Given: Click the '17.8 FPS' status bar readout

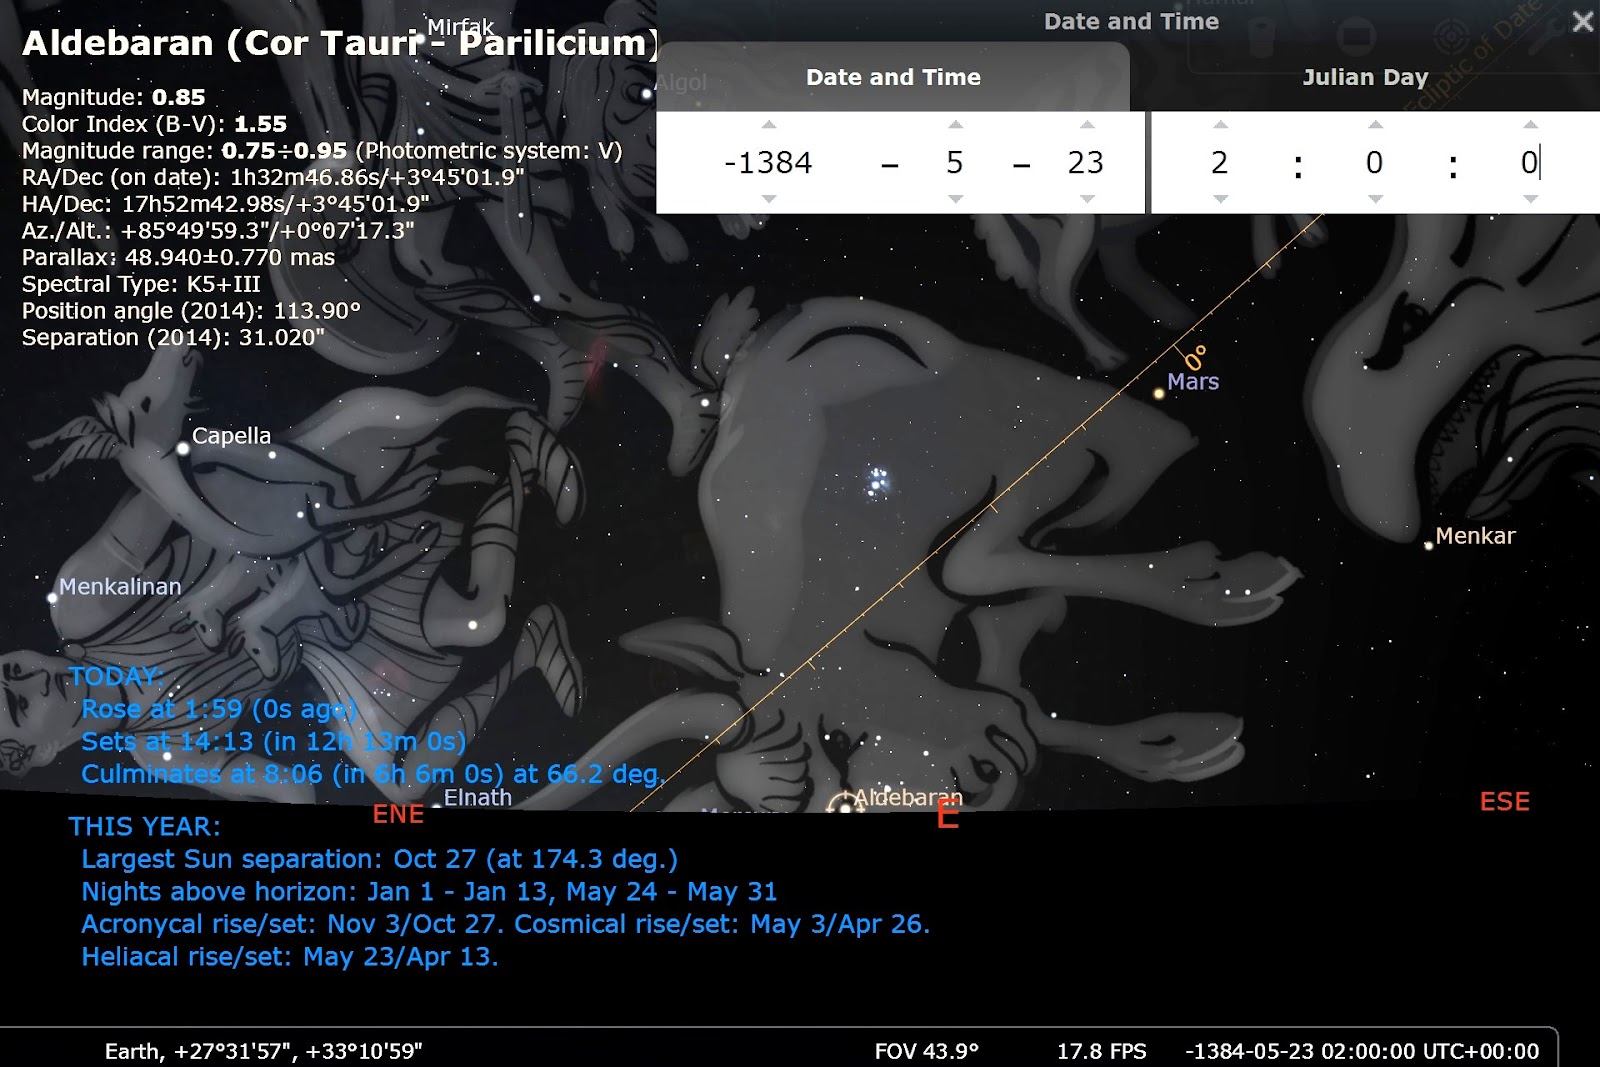Looking at the screenshot, I should 1102,1051.
